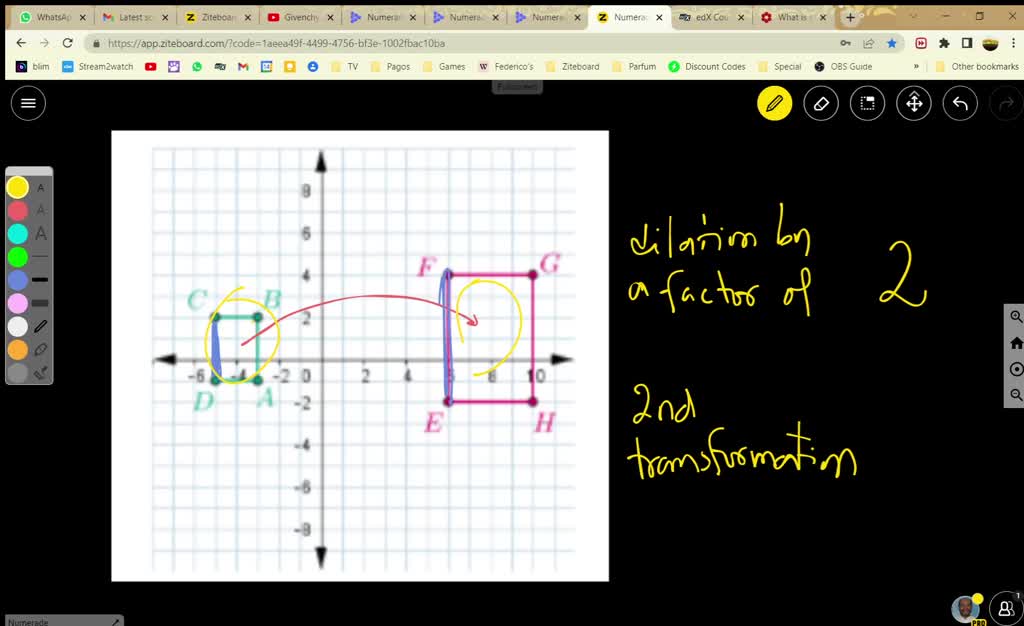Select the Eraser tool in the top toolbar

click(821, 103)
